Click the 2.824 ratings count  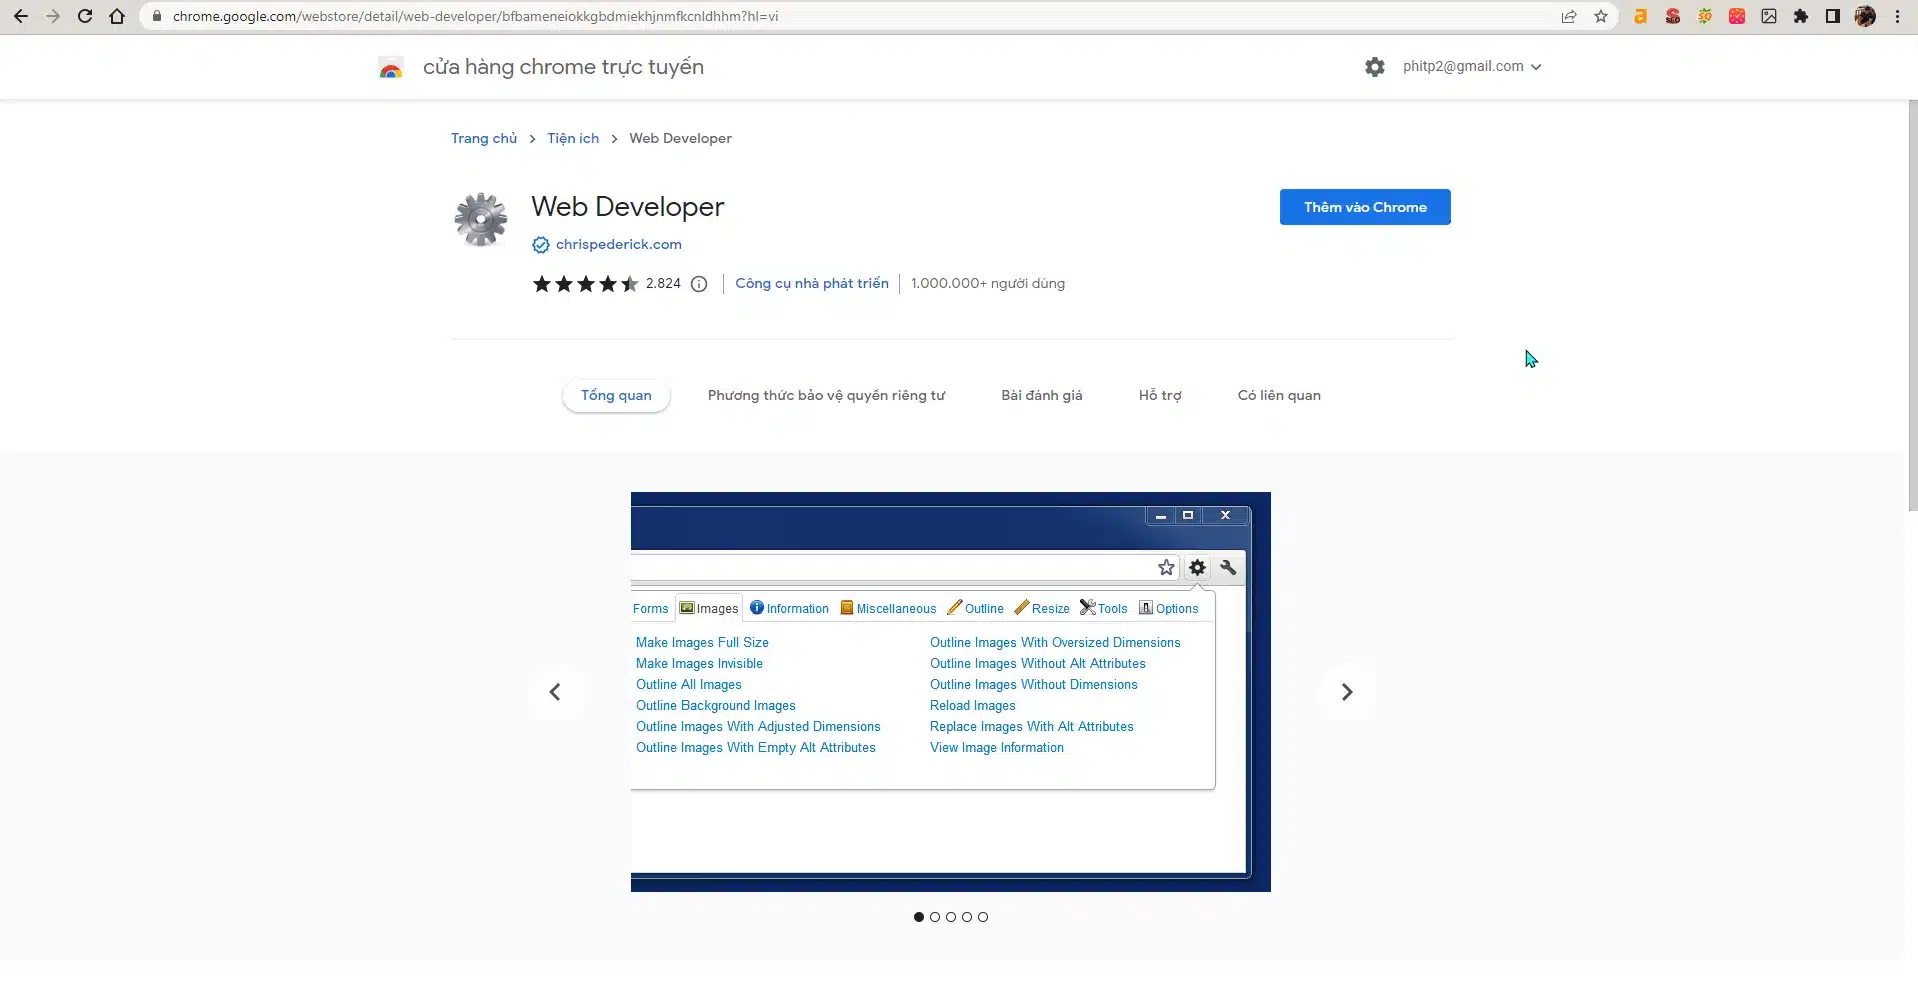(663, 284)
